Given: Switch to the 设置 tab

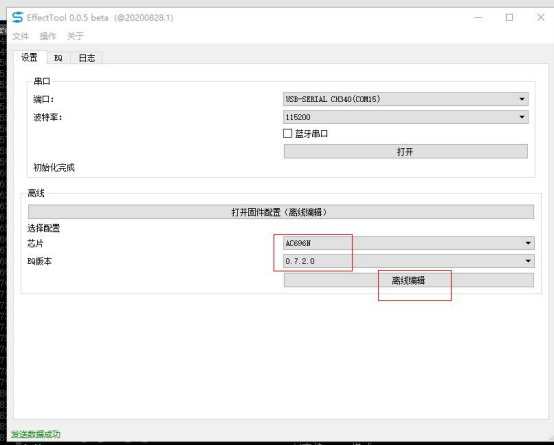Looking at the screenshot, I should pos(30,57).
